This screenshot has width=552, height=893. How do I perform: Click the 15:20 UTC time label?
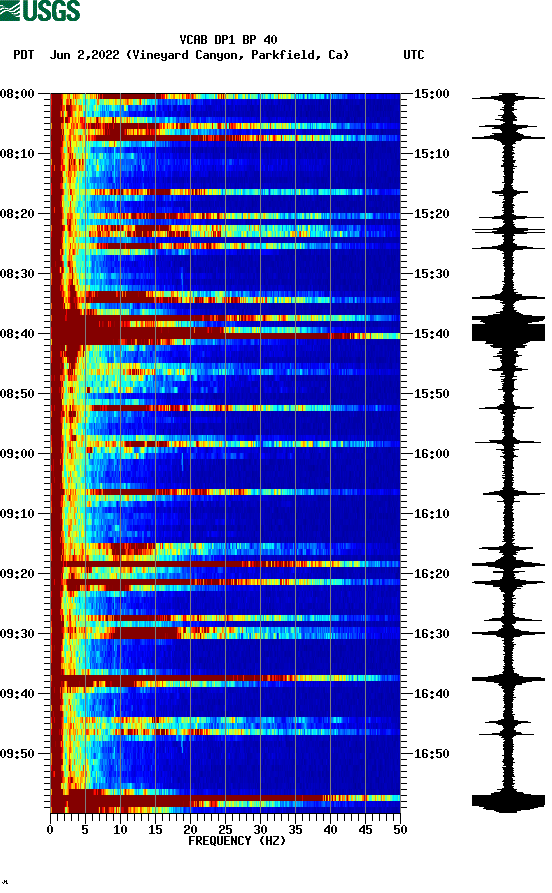pyautogui.click(x=431, y=214)
